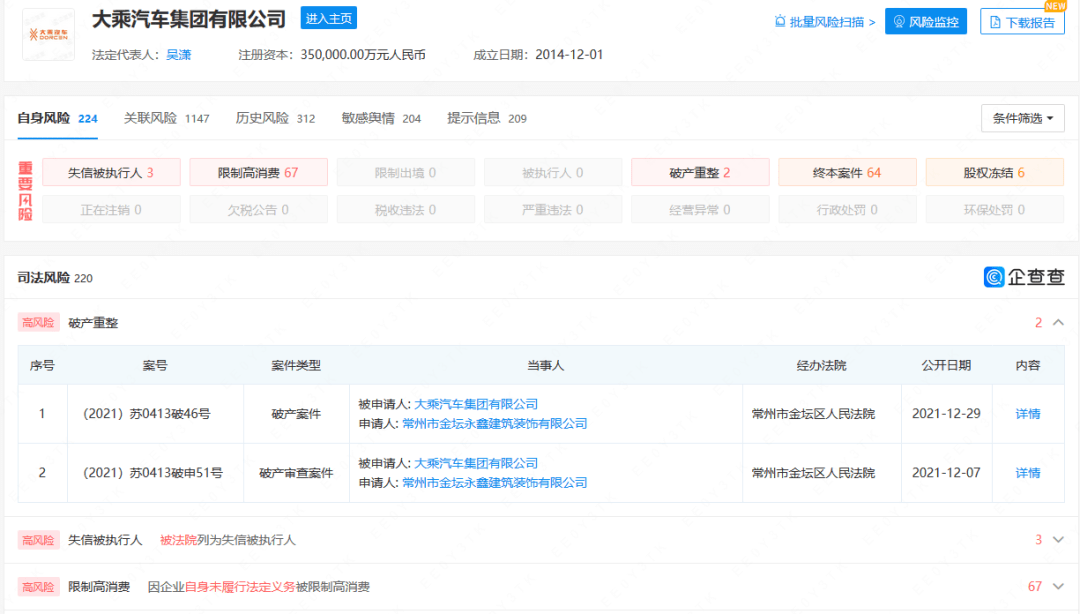This screenshot has width=1080, height=614.
Task: Expand the 限制高消费 section chevron
Action: click(1059, 586)
